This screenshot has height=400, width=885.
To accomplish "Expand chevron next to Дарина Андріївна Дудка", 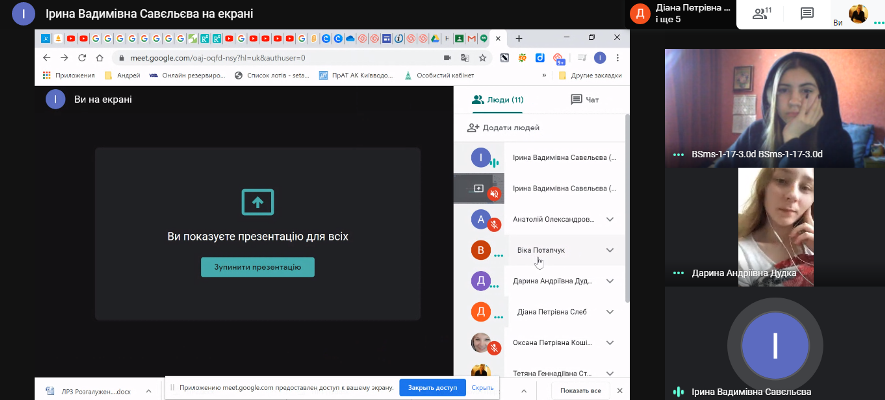I will point(609,281).
